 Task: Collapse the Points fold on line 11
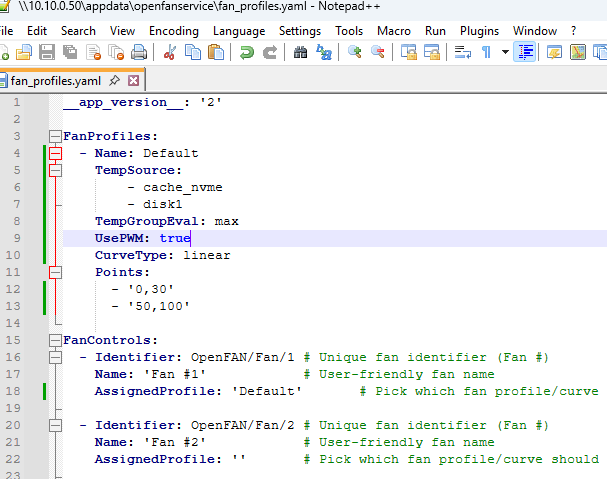[x=55, y=272]
